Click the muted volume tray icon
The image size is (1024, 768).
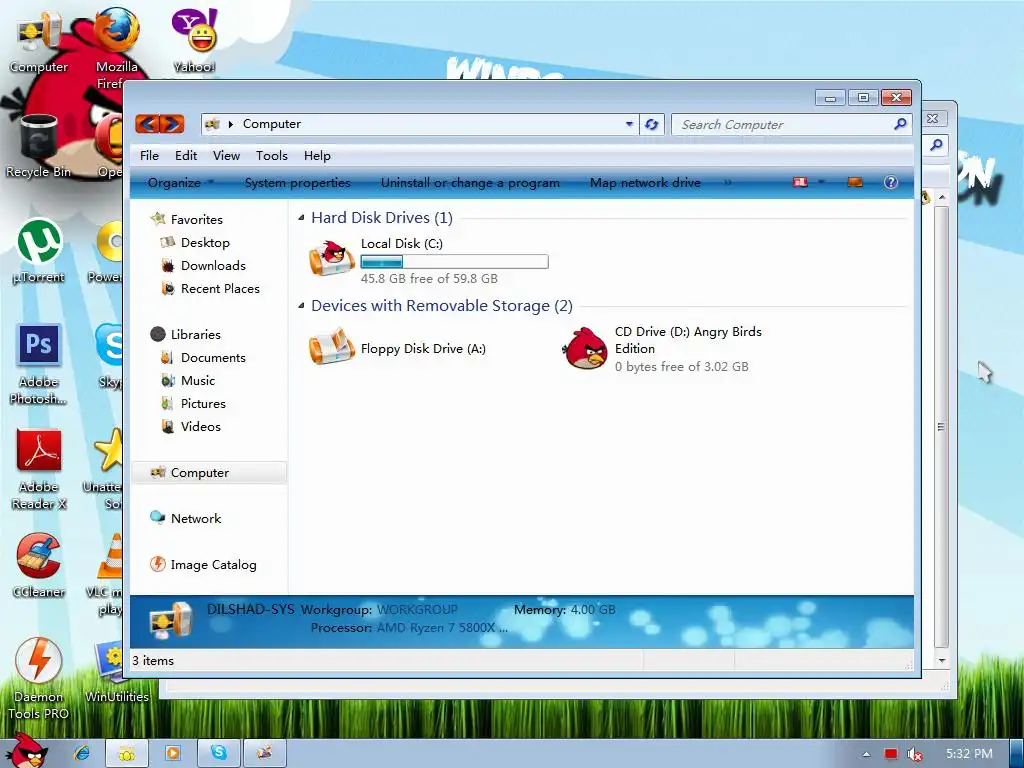click(914, 754)
